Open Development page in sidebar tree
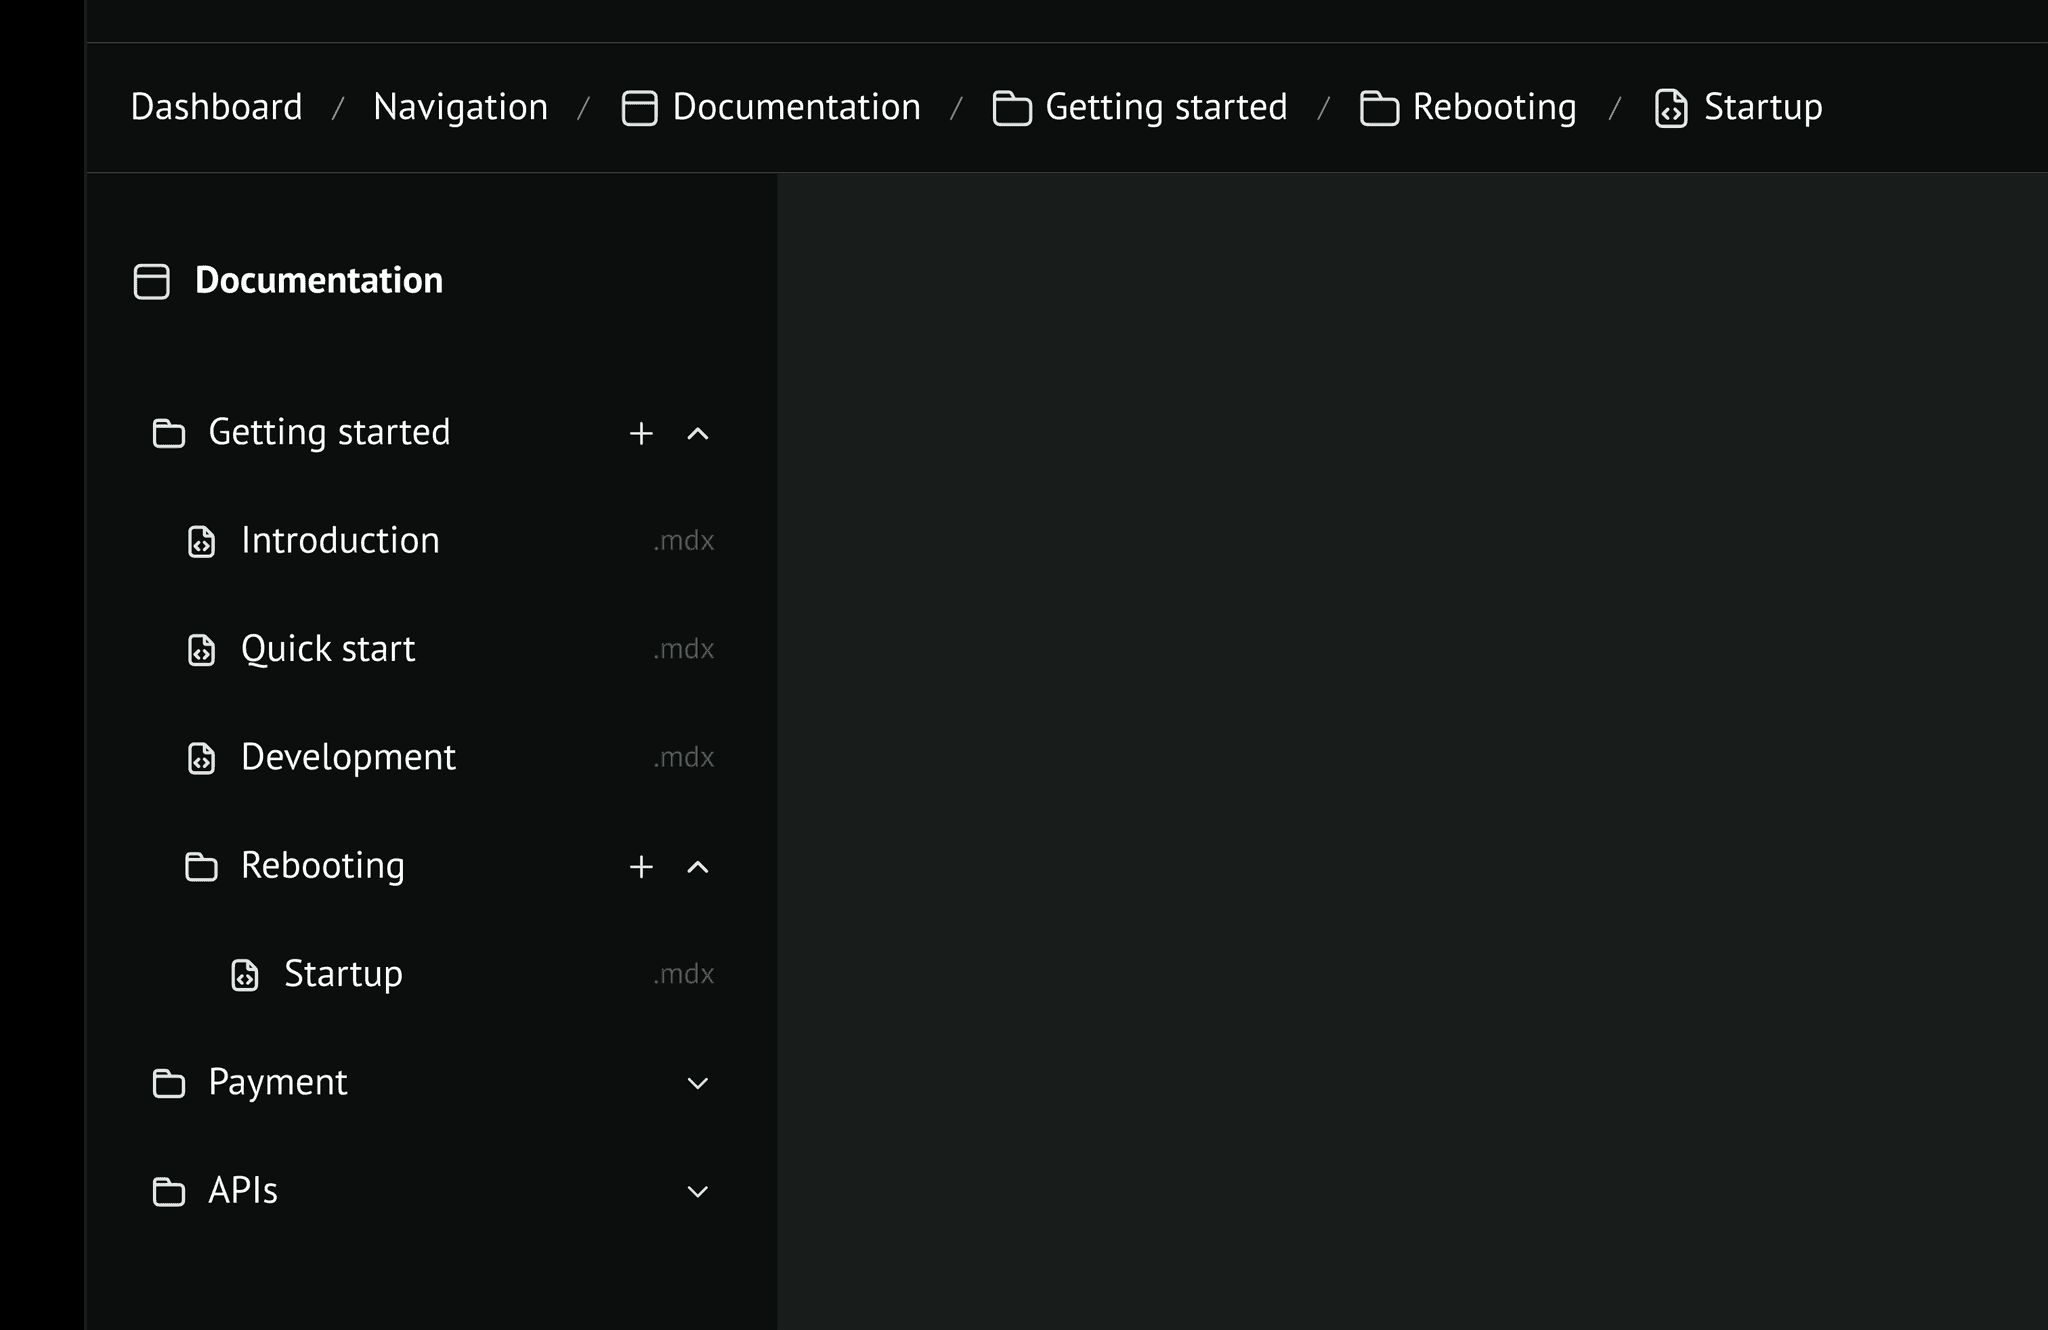Screen dimensions: 2048x1330 tap(348, 757)
